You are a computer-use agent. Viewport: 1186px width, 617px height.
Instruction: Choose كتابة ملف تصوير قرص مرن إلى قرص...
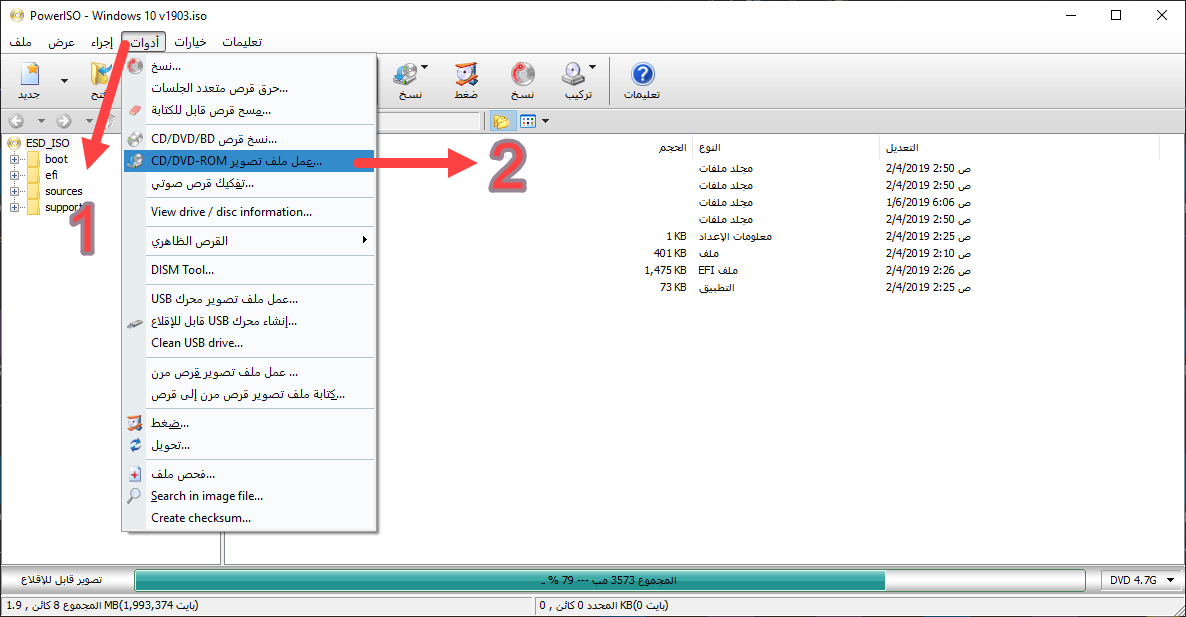point(250,394)
